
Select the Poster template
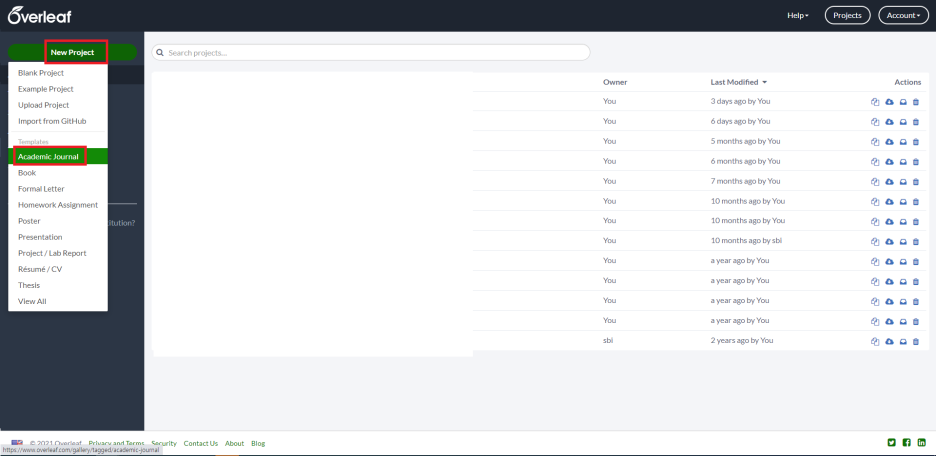pos(58,221)
